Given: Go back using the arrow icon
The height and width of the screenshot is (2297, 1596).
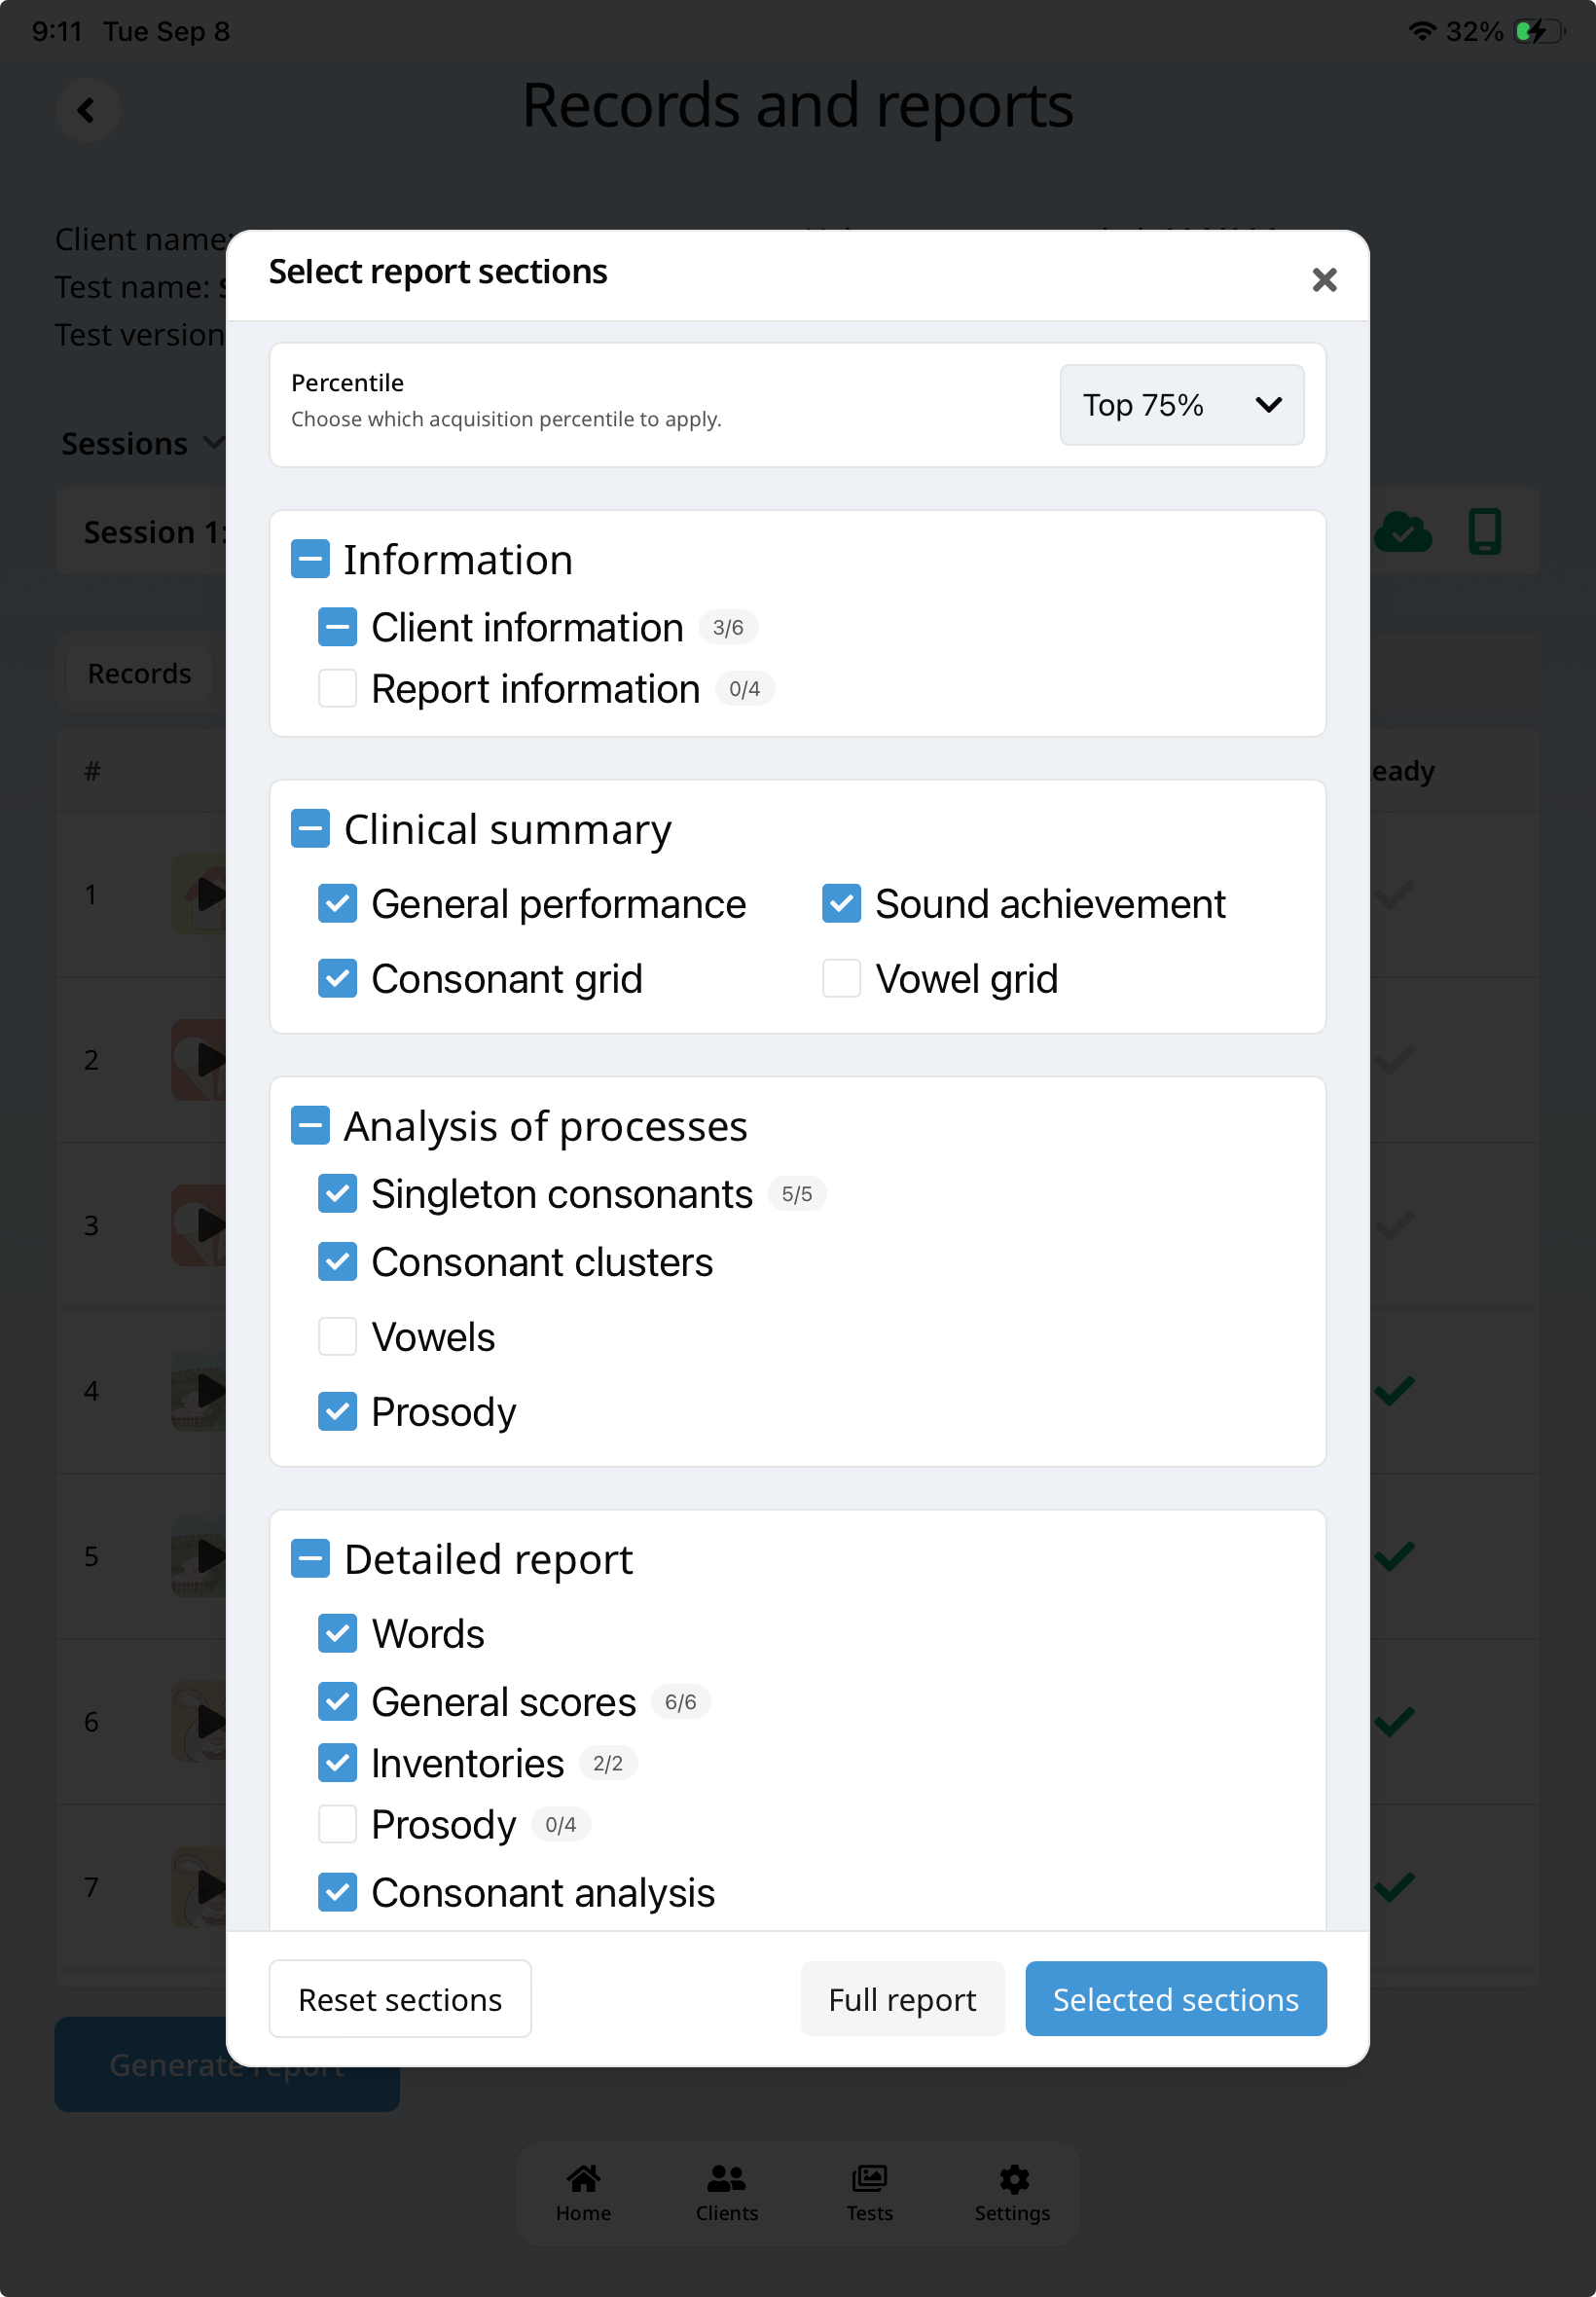Looking at the screenshot, I should [88, 110].
